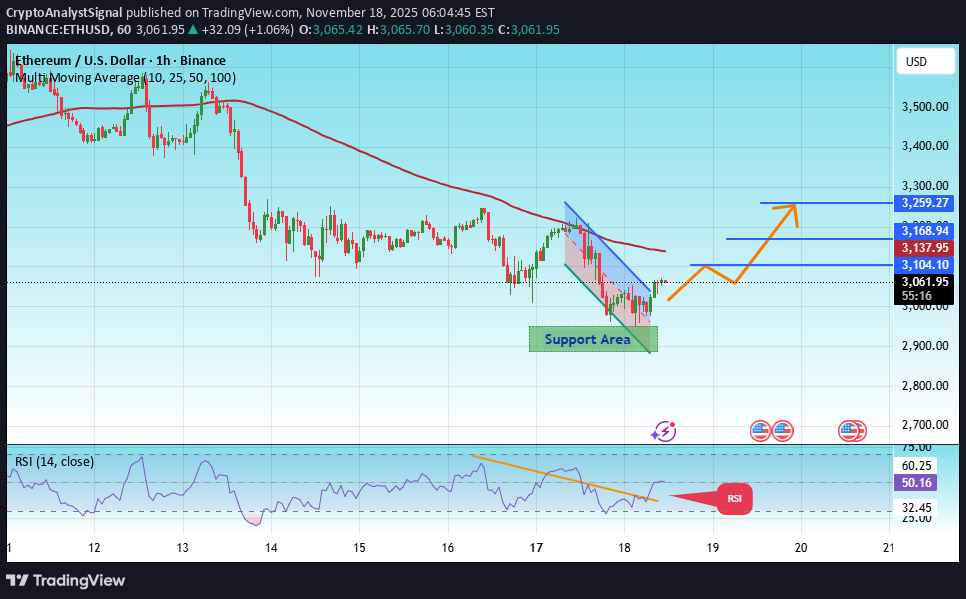
Task: Click the RSI (14, close) legend
Action: point(55,461)
